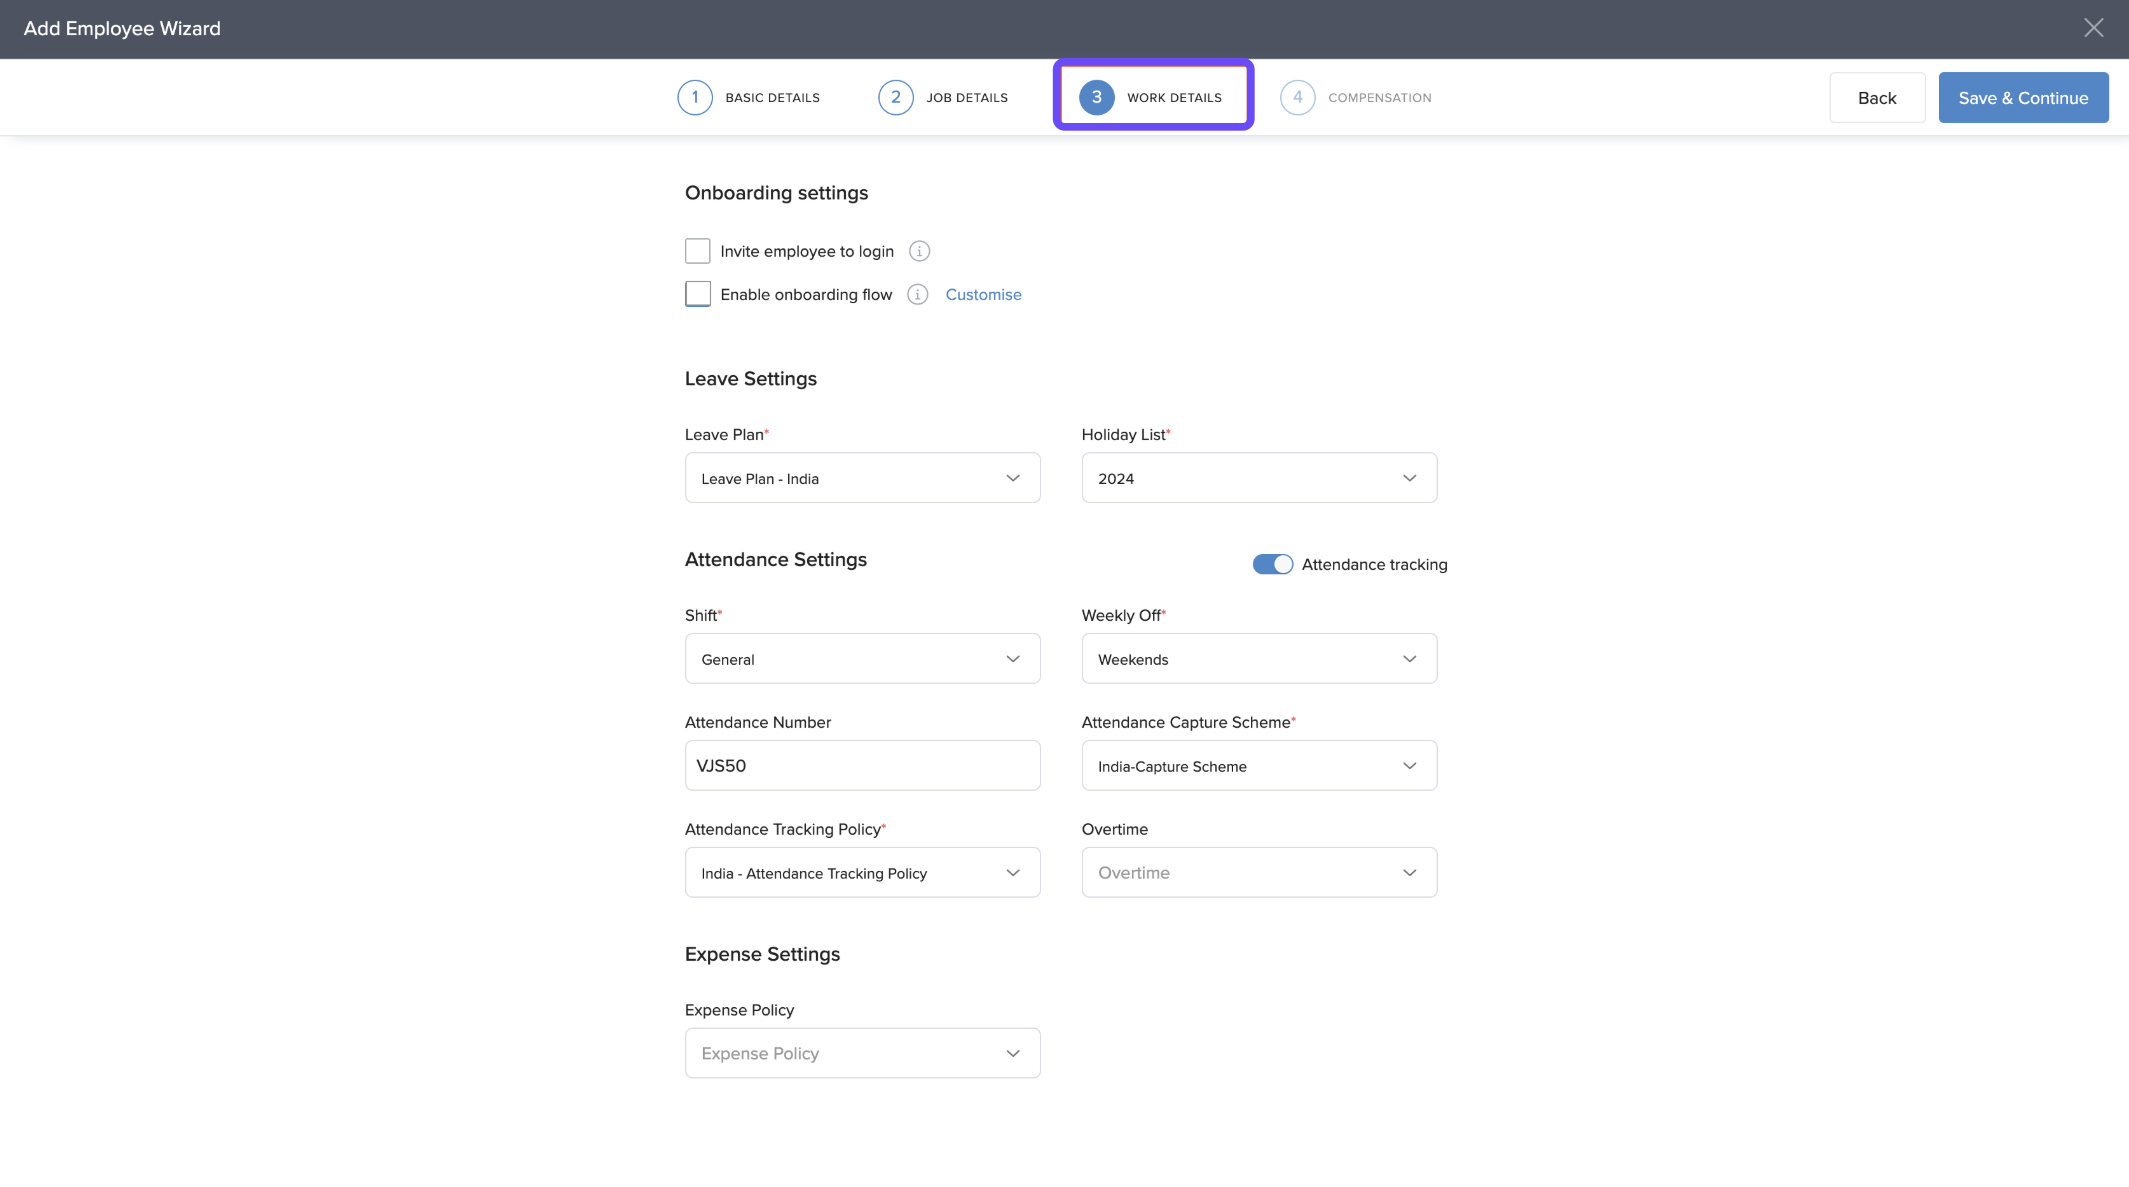Expand the Shift dropdown showing General
This screenshot has height=1187, width=2129.
click(x=862, y=659)
